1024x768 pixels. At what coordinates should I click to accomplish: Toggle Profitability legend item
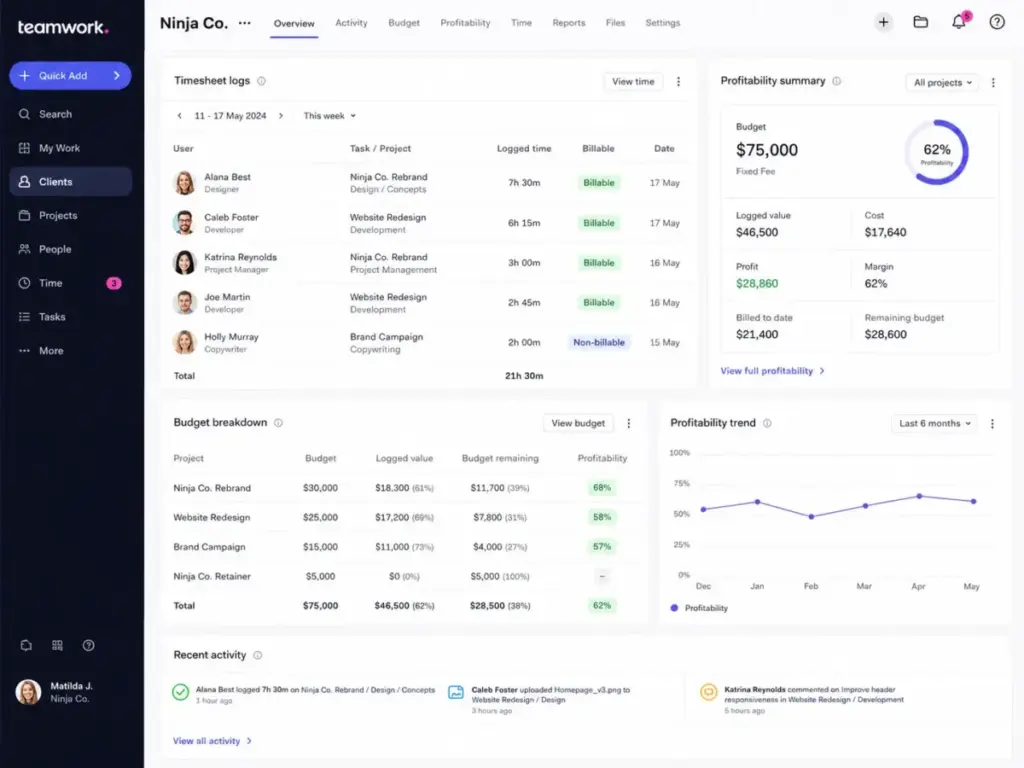pos(699,608)
